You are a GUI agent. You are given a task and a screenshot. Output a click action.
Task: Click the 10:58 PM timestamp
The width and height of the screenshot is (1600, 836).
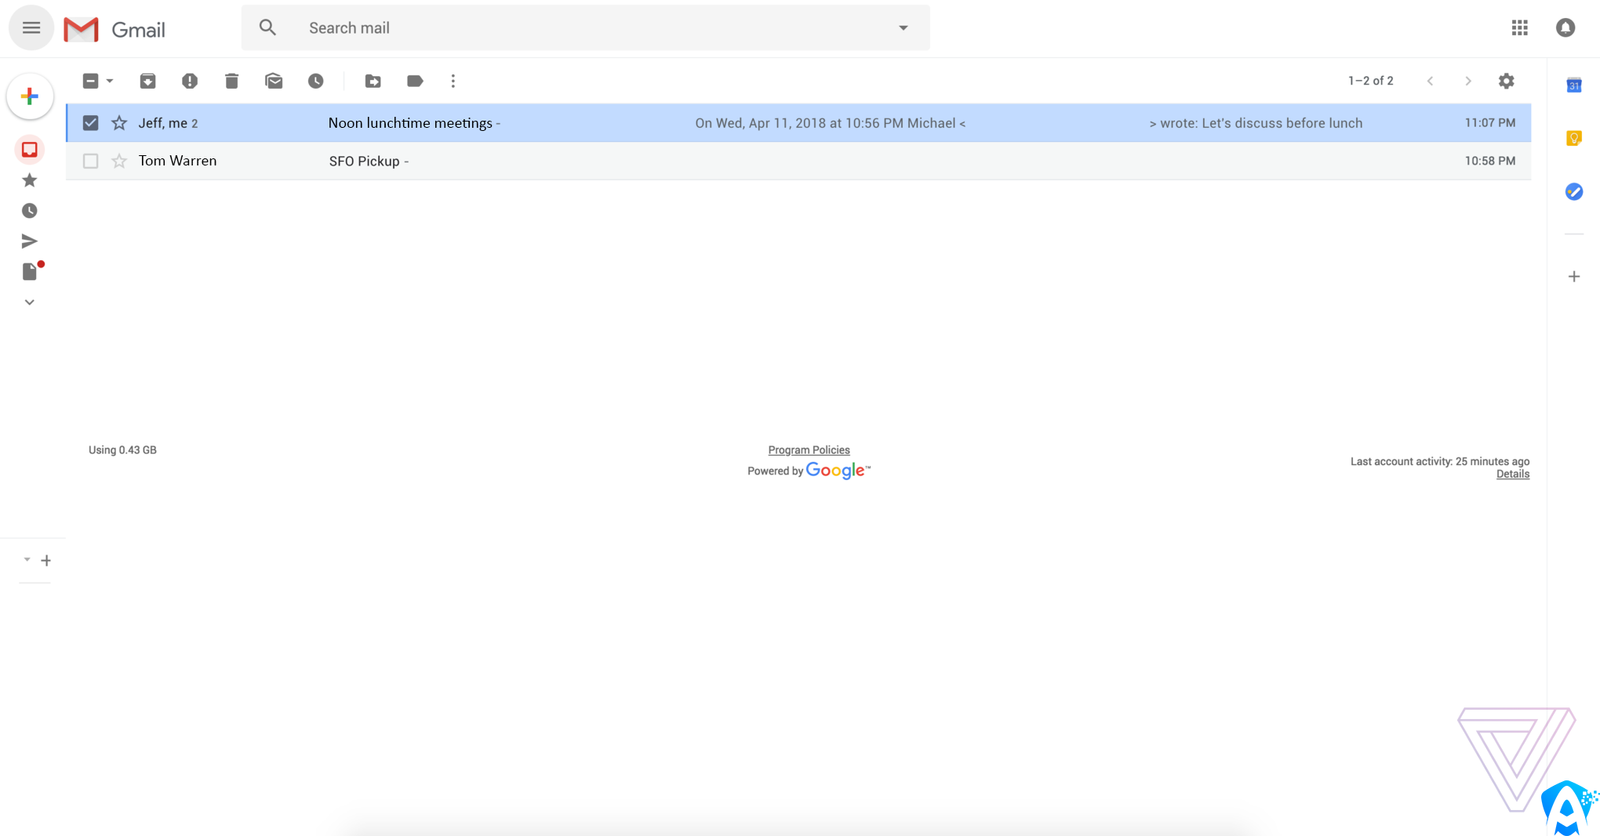coord(1490,161)
